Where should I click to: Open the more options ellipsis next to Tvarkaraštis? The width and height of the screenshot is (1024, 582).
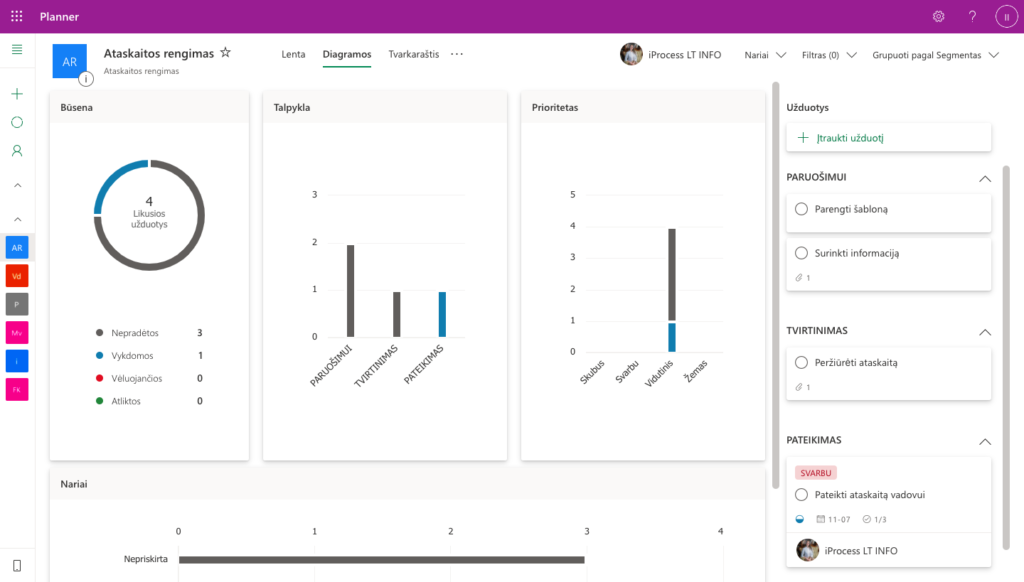pyautogui.click(x=457, y=54)
